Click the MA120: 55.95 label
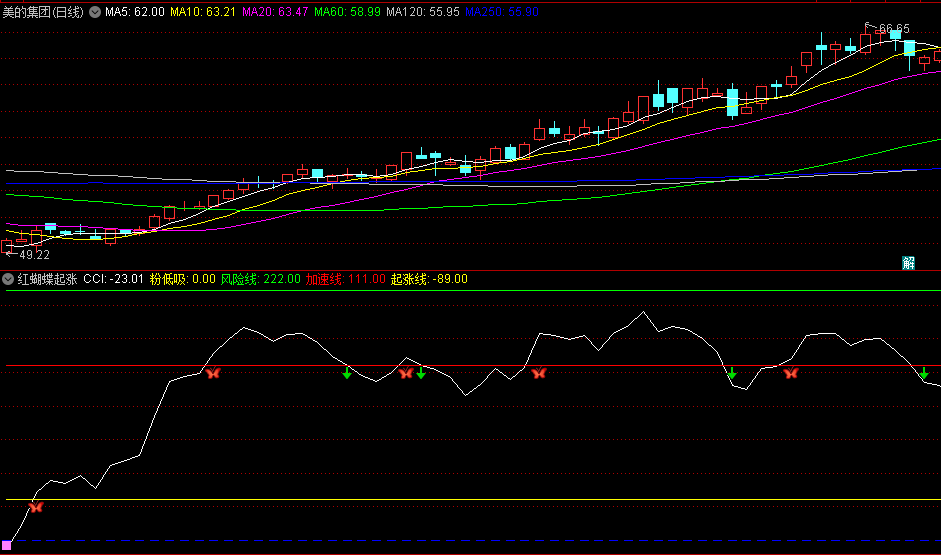Viewport: 941px width, 555px height. [422, 12]
